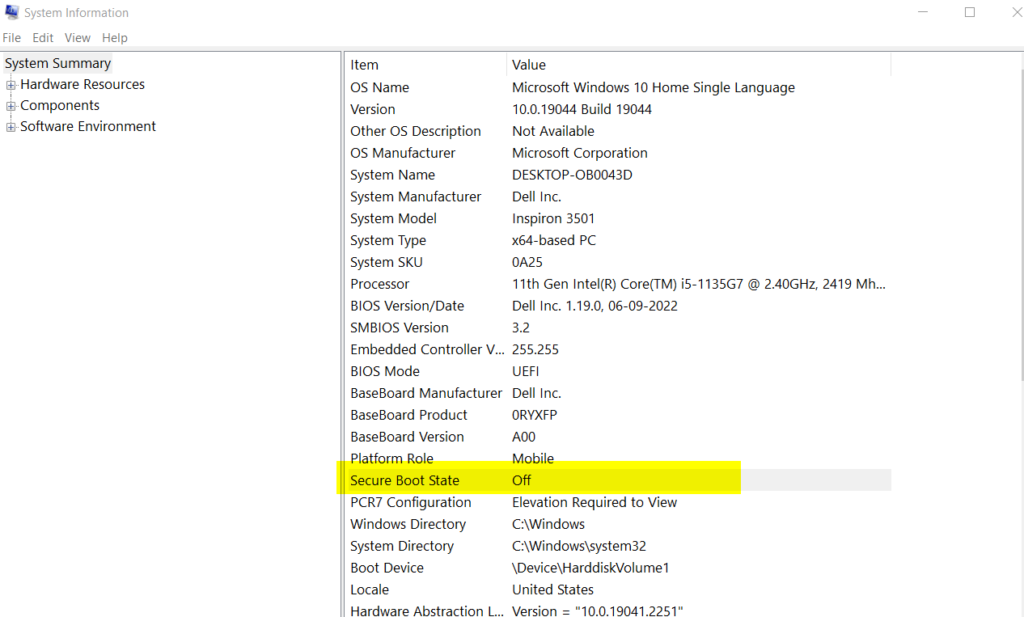Open the Help menu
1024x617 pixels.
click(x=114, y=37)
